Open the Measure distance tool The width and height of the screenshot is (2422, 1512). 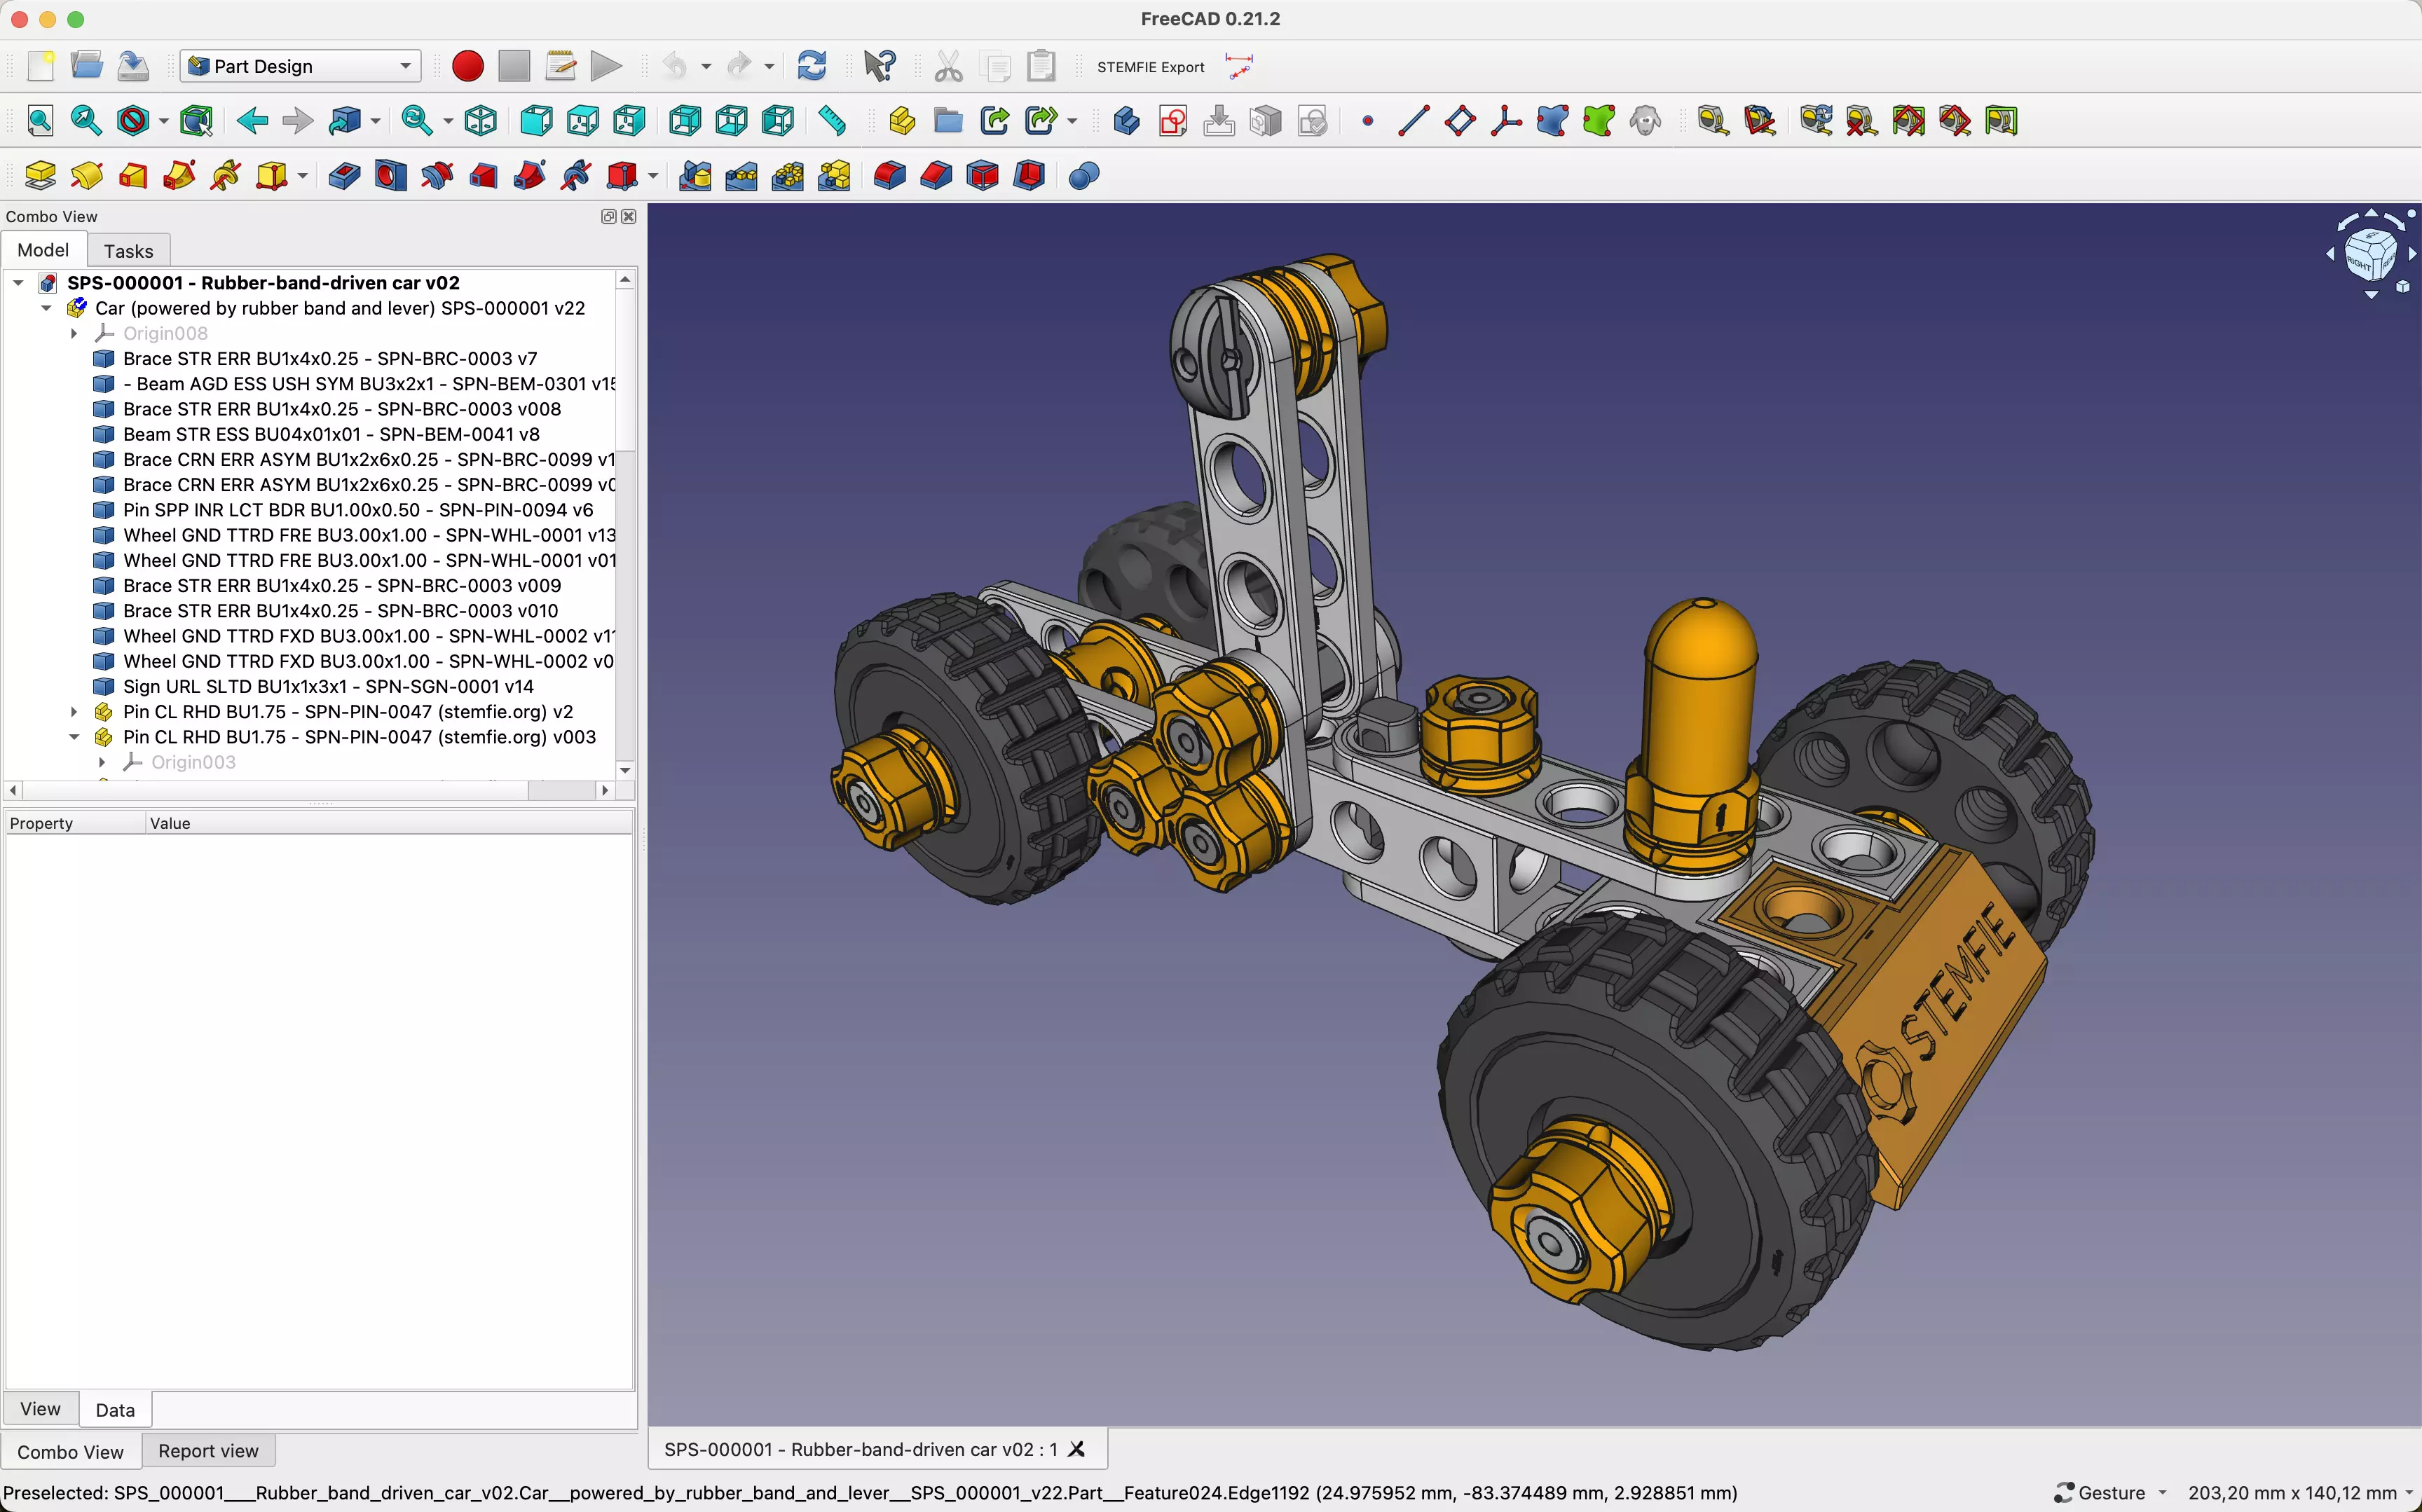point(832,121)
